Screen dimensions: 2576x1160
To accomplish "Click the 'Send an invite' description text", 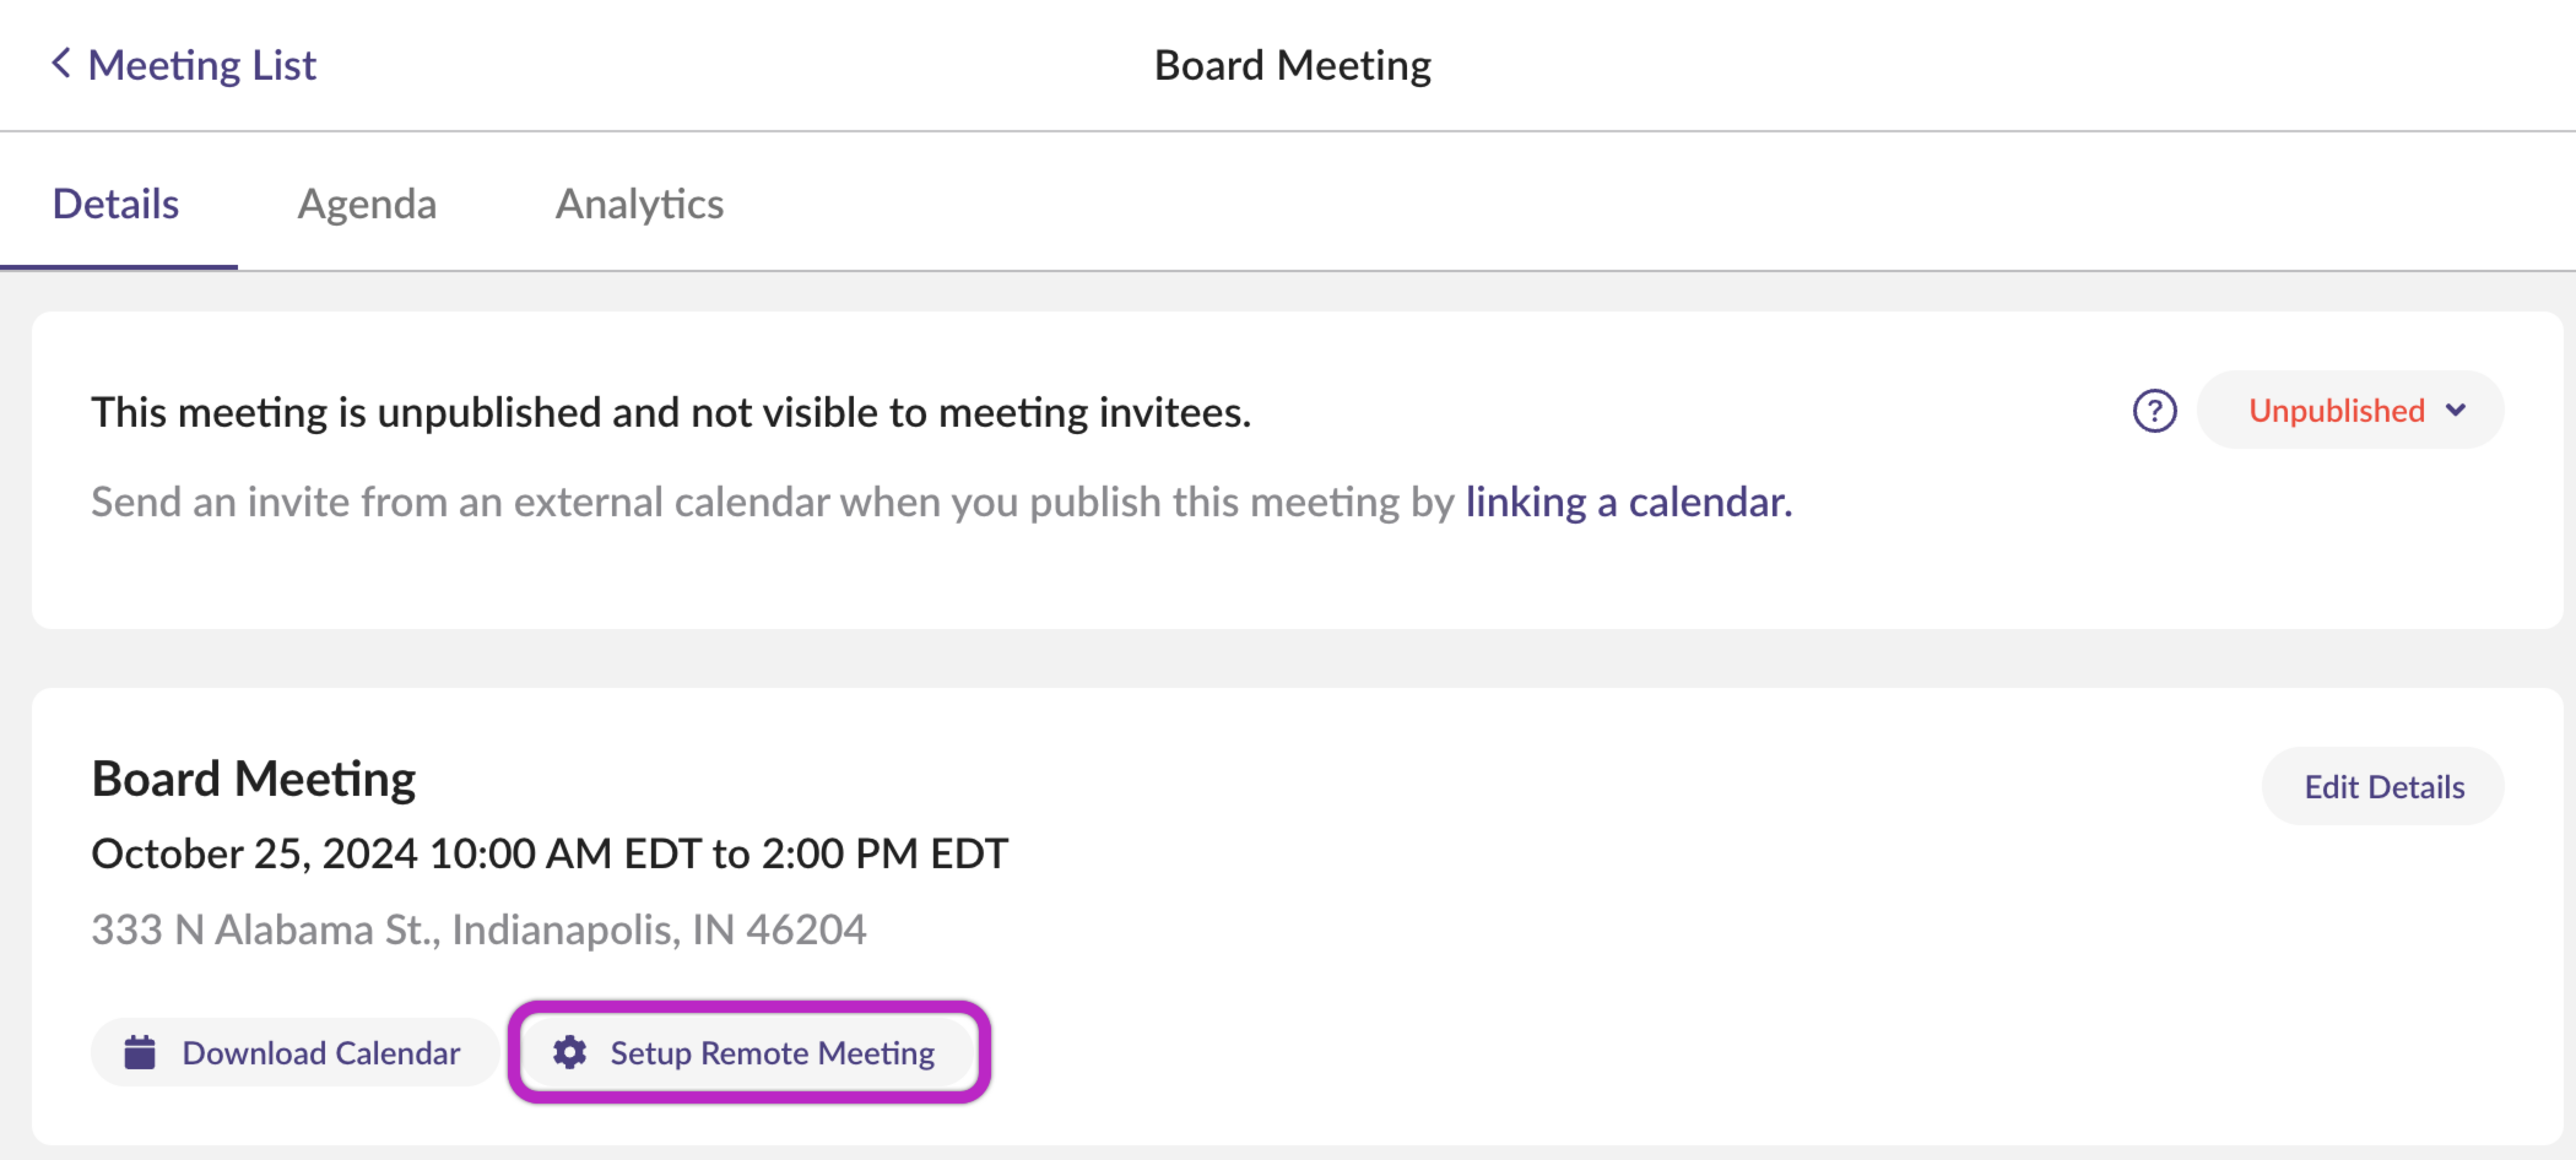I will [x=942, y=502].
